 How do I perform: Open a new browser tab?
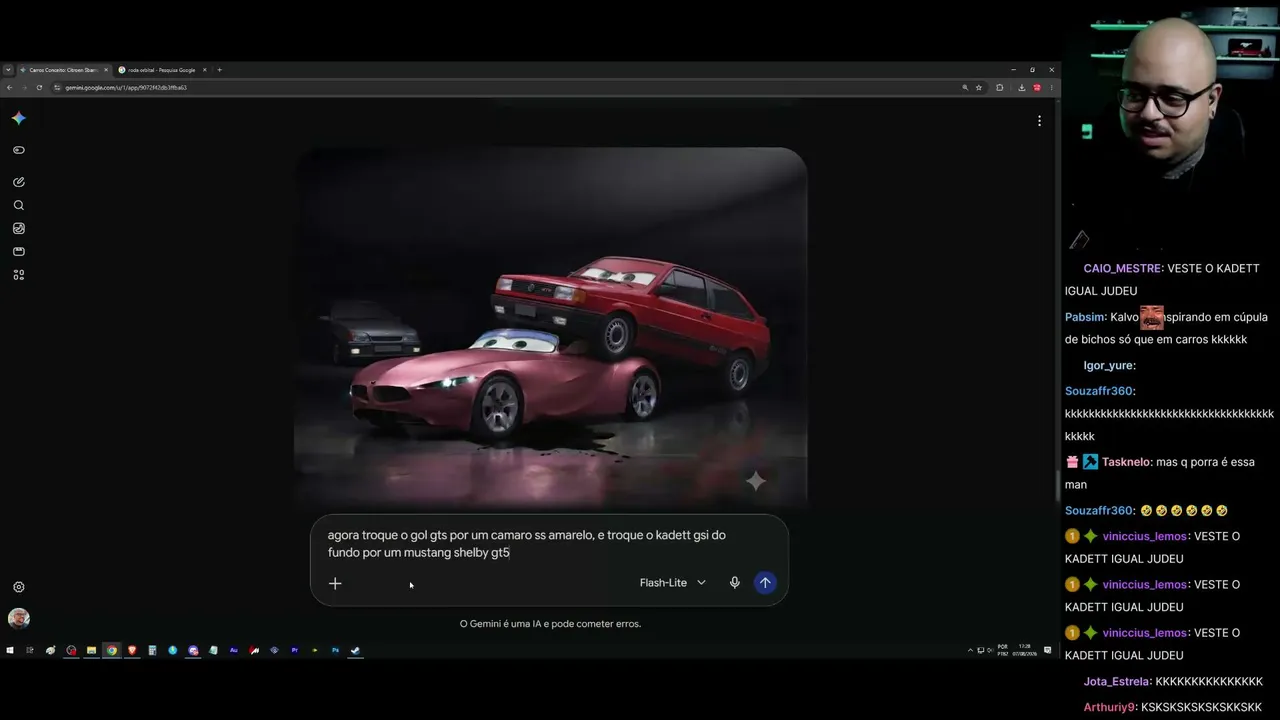click(220, 70)
